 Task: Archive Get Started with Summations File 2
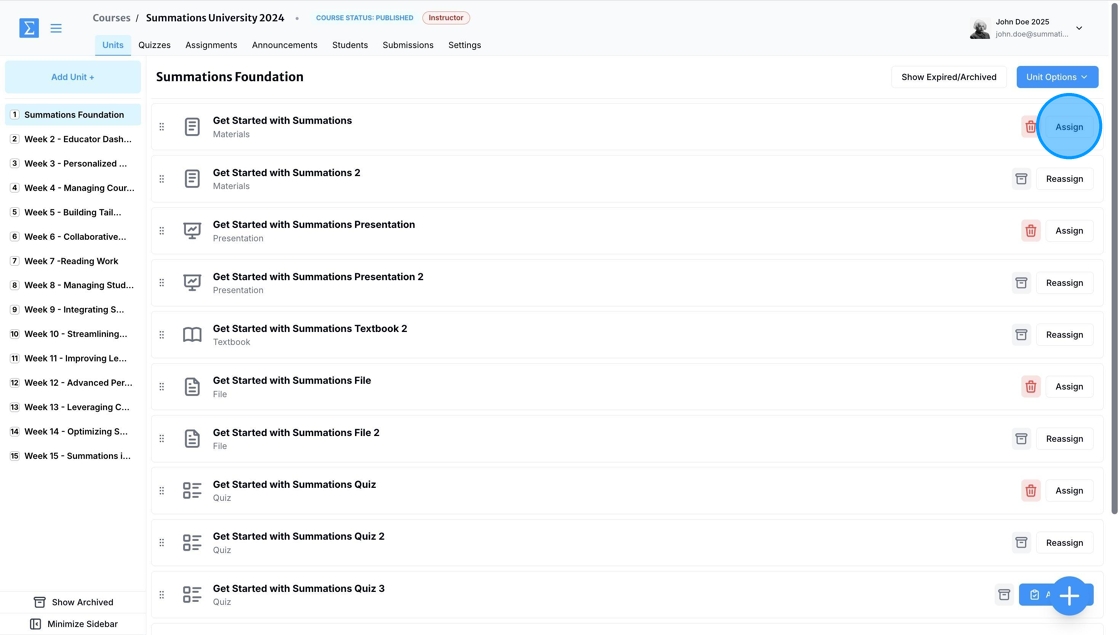[1021, 439]
